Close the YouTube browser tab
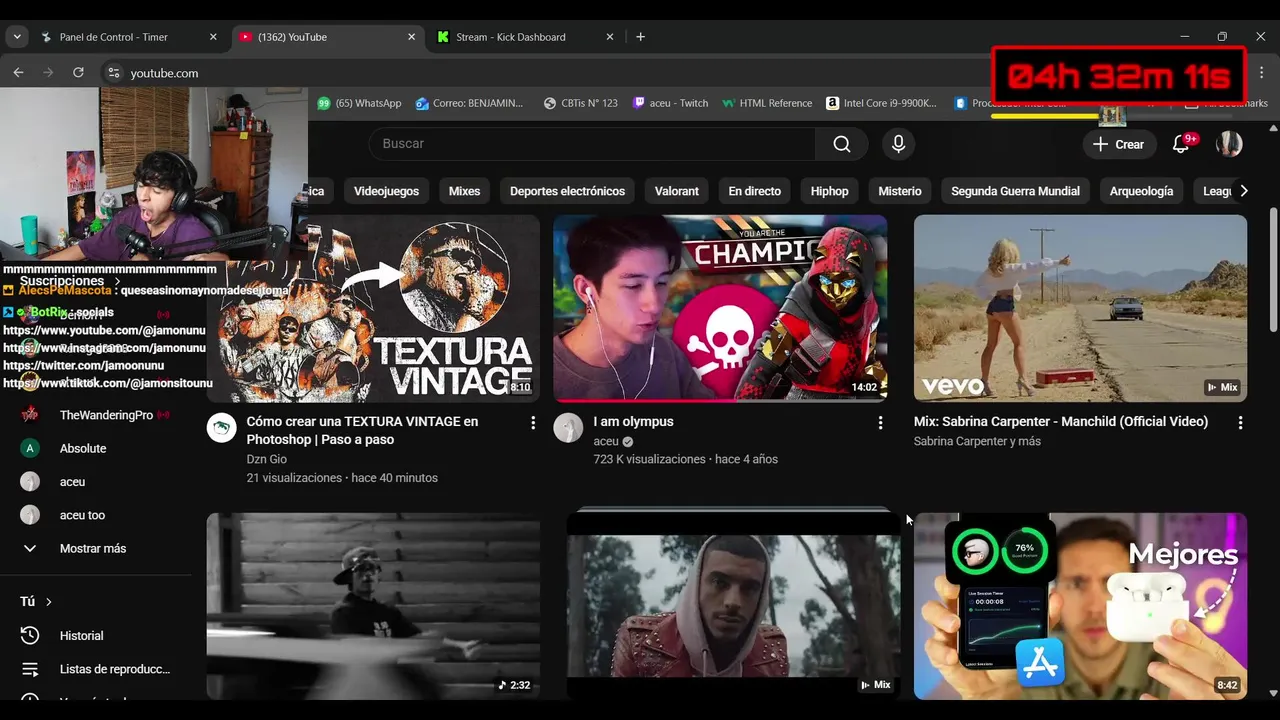 click(x=411, y=37)
